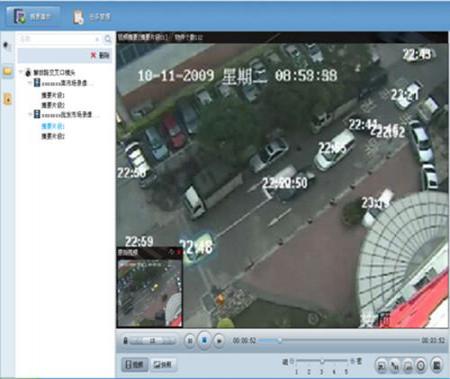
Task: Close the original video inset window
Action: click(179, 252)
